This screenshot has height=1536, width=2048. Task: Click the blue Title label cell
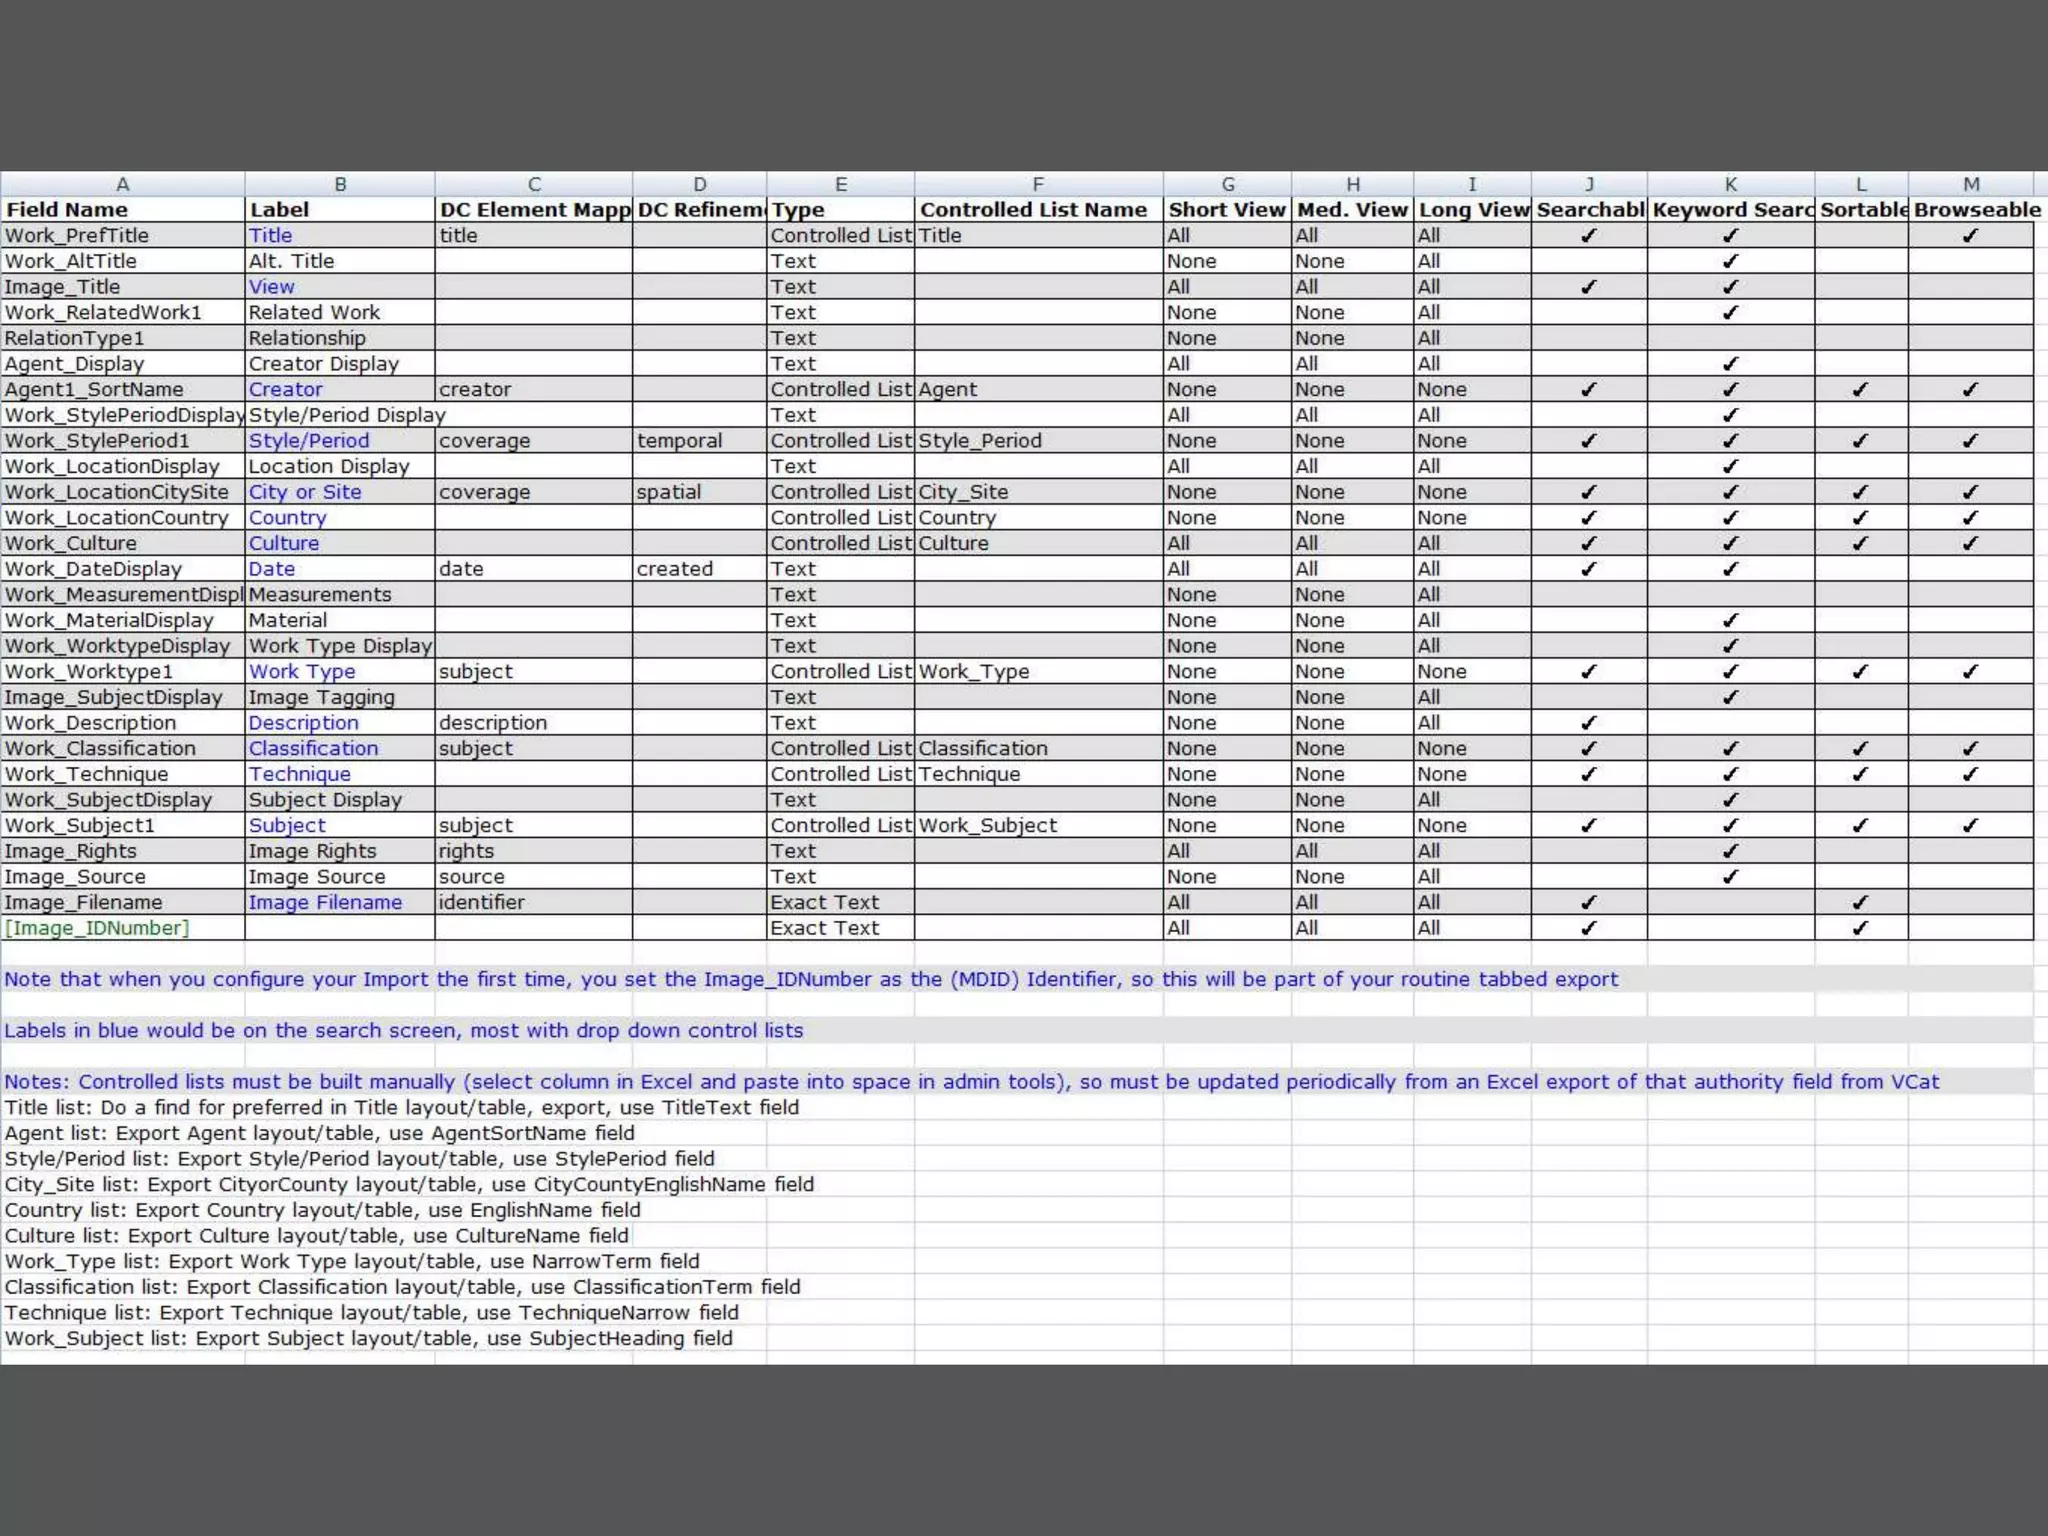271,236
